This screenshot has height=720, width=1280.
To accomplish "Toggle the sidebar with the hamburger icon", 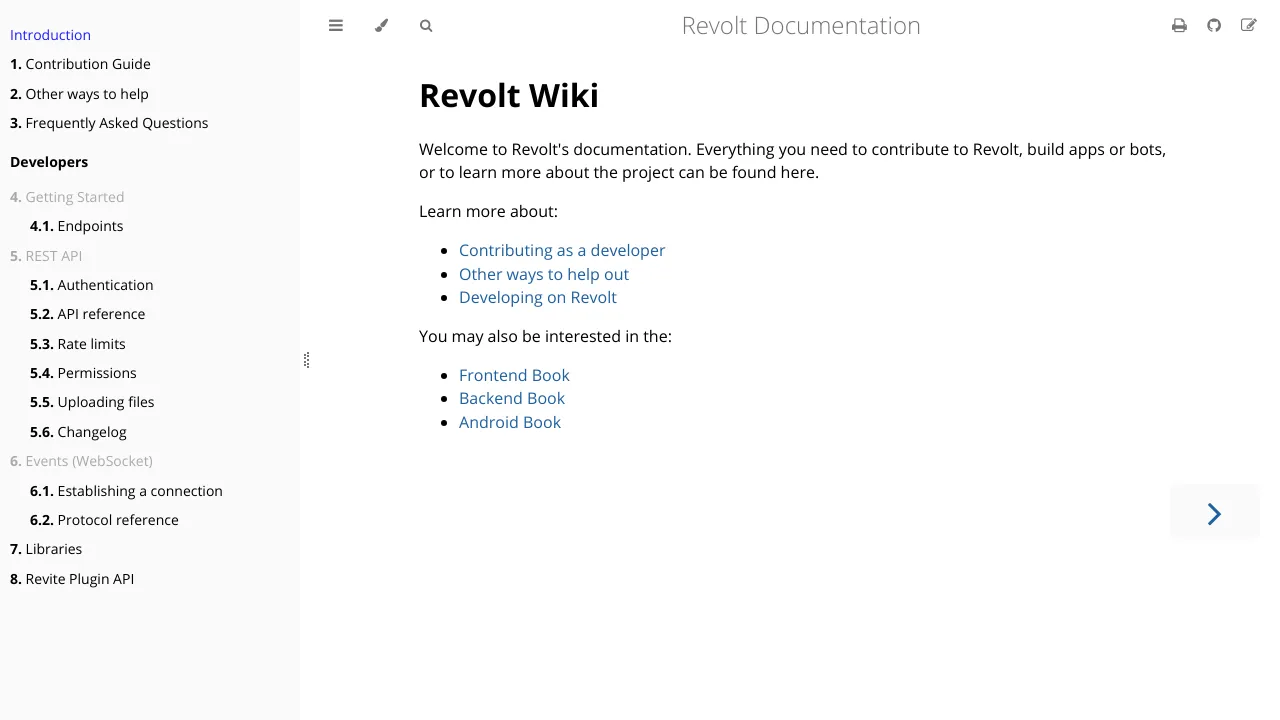I will 336,26.
